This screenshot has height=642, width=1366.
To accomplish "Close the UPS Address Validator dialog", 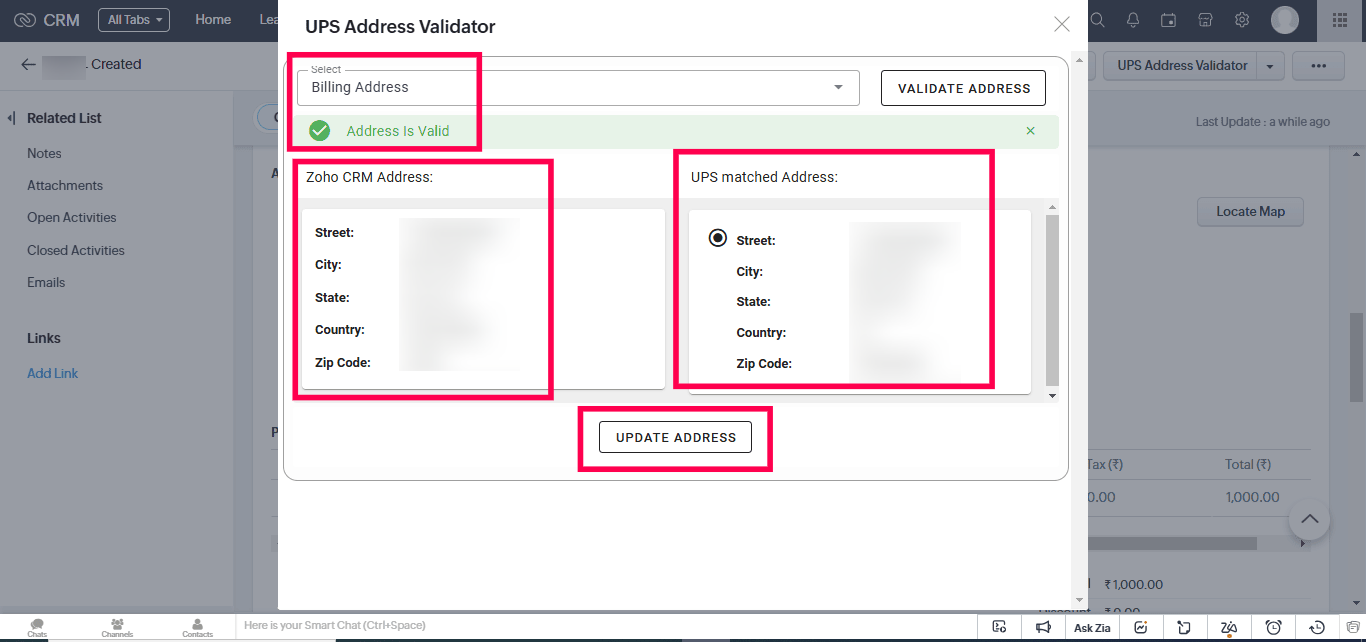I will click(1062, 25).
